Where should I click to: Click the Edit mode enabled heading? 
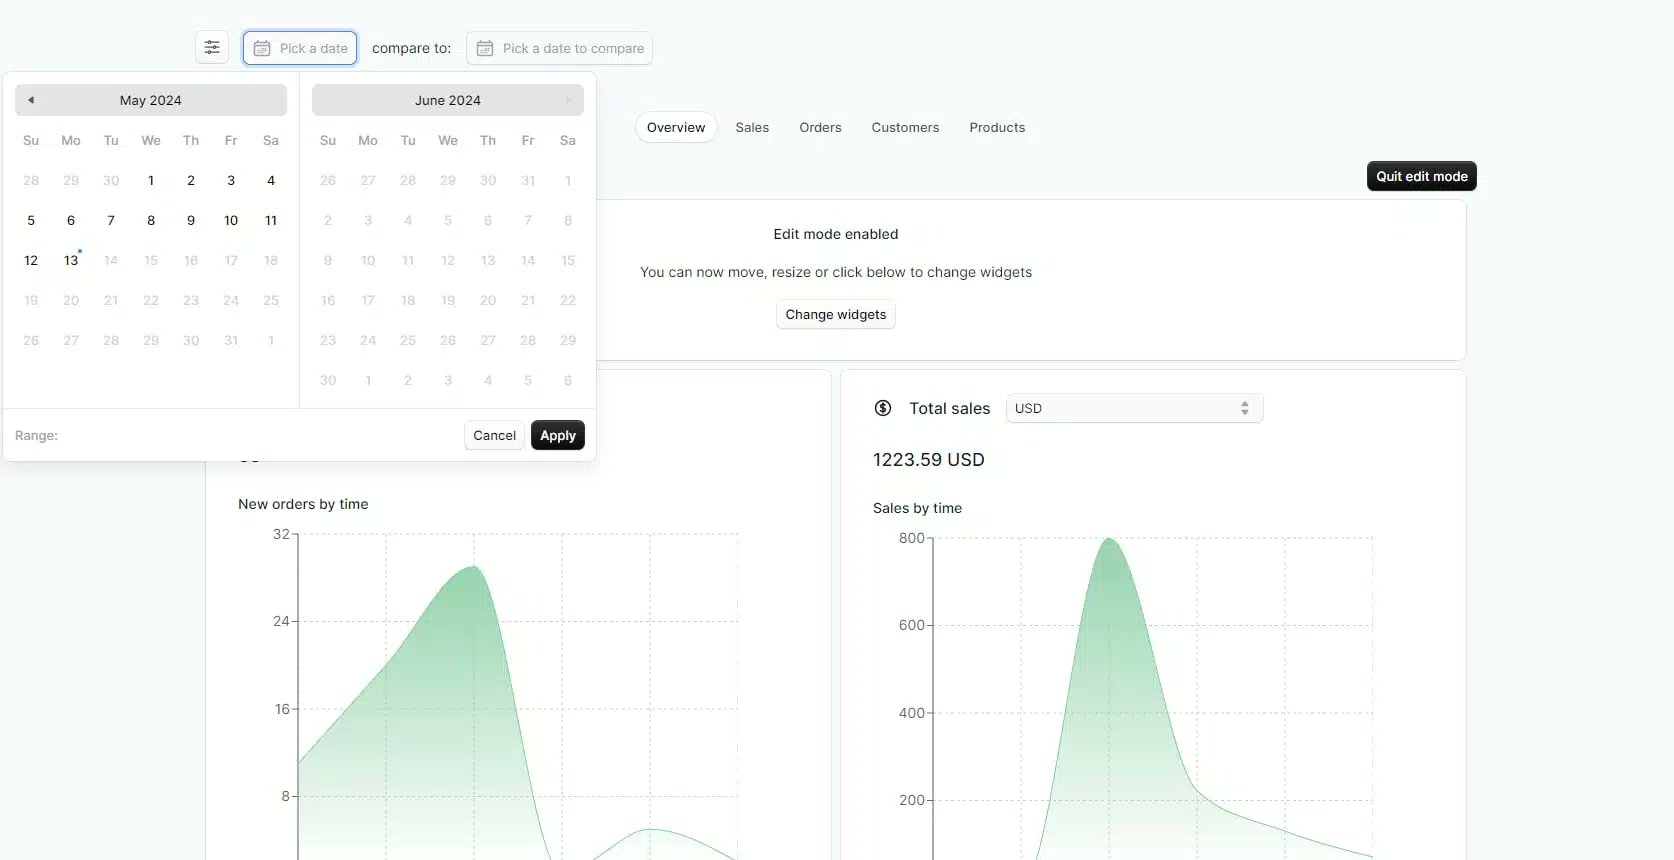(836, 234)
